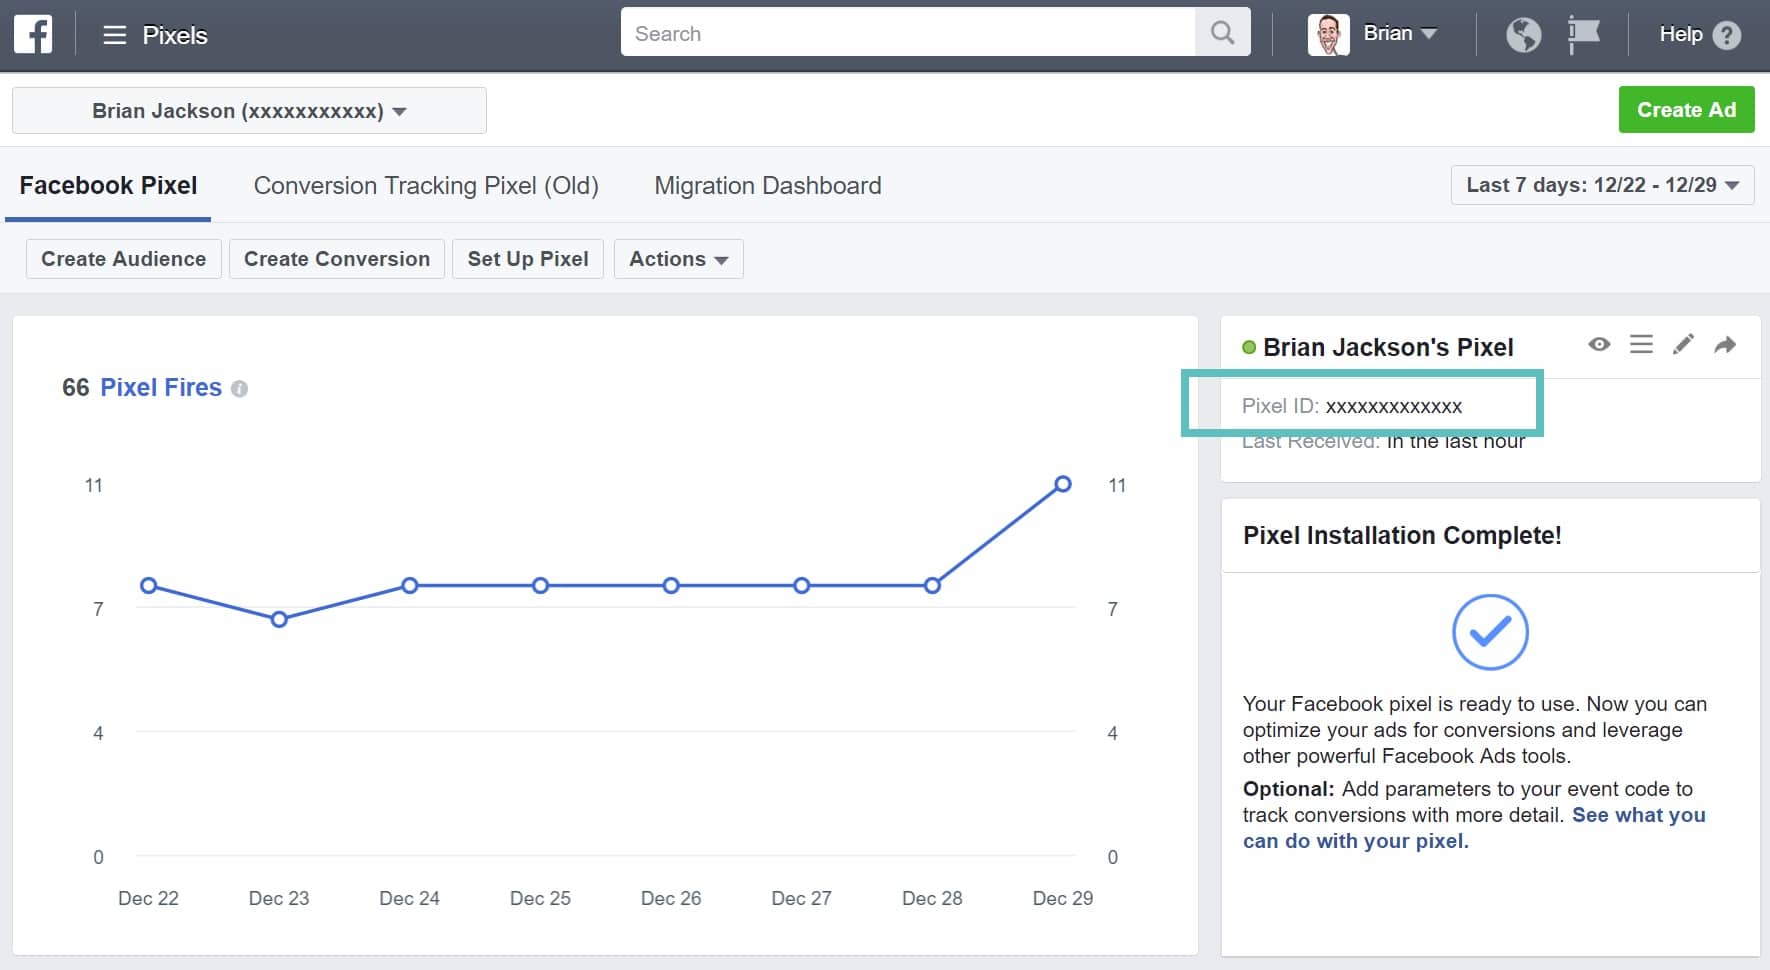Image resolution: width=1770 pixels, height=970 pixels.
Task: Click the Facebook logo icon
Action: [33, 33]
